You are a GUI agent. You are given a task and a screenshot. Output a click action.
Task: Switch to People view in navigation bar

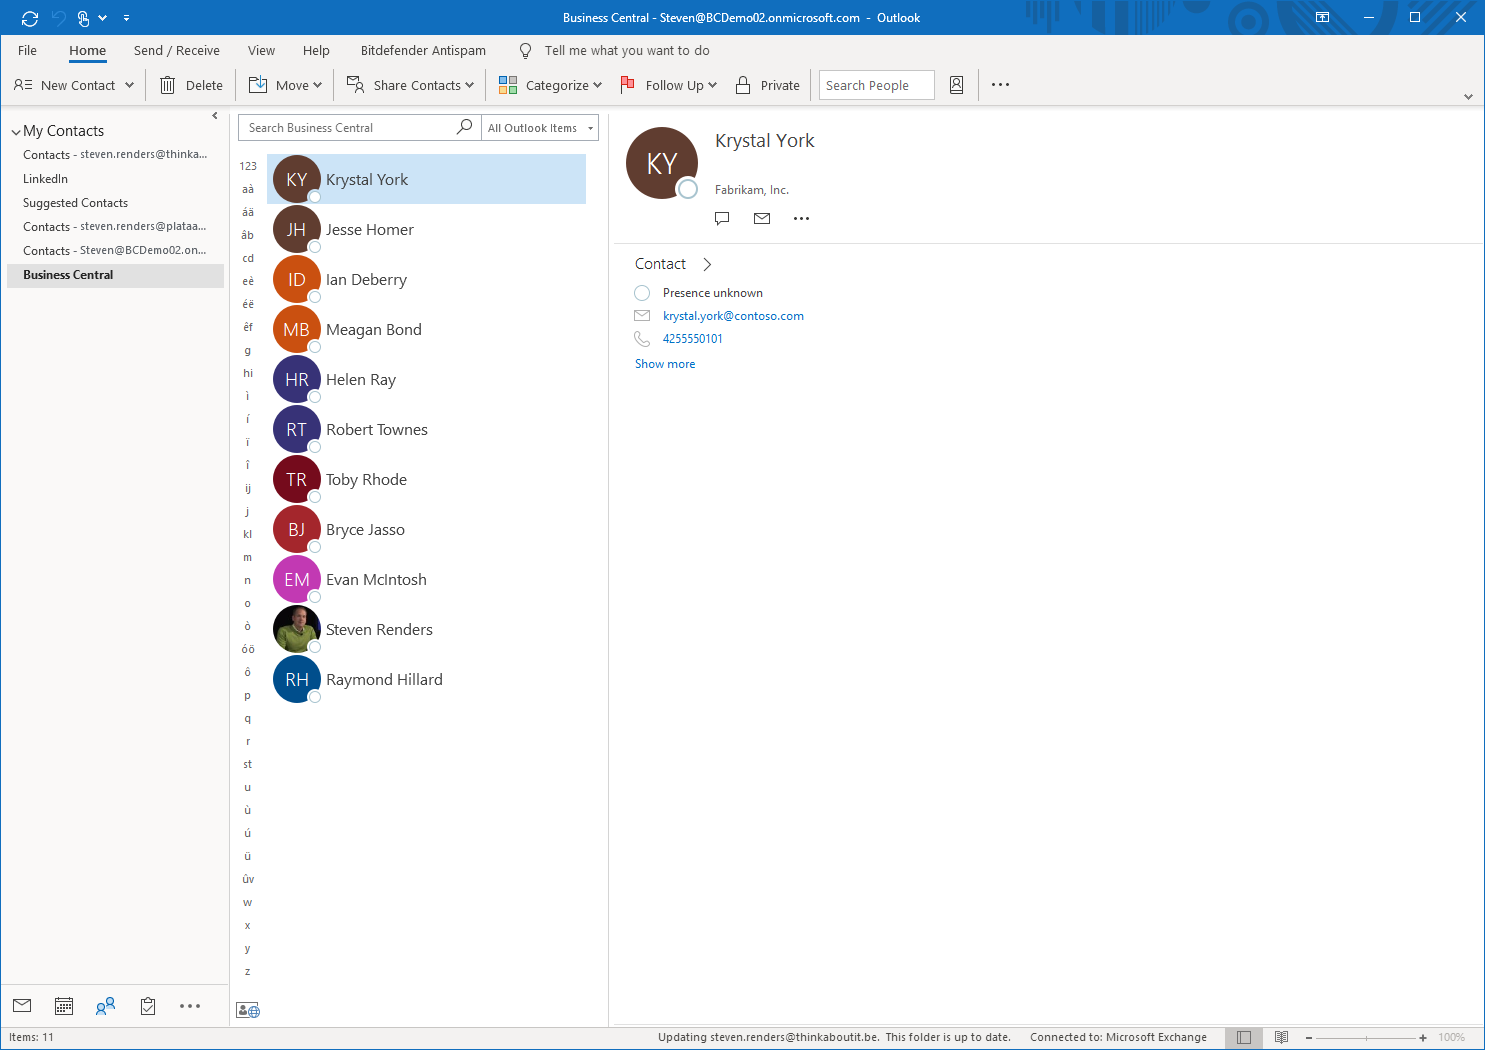pos(105,1006)
